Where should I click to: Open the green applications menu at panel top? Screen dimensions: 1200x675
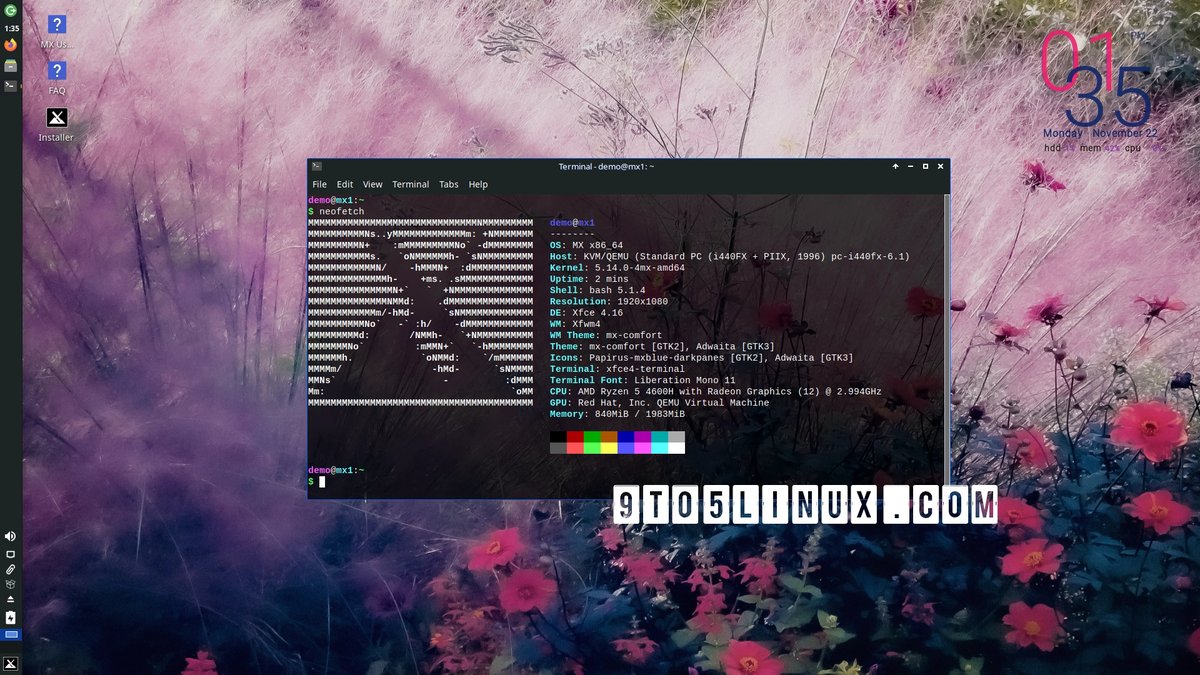(x=10, y=10)
